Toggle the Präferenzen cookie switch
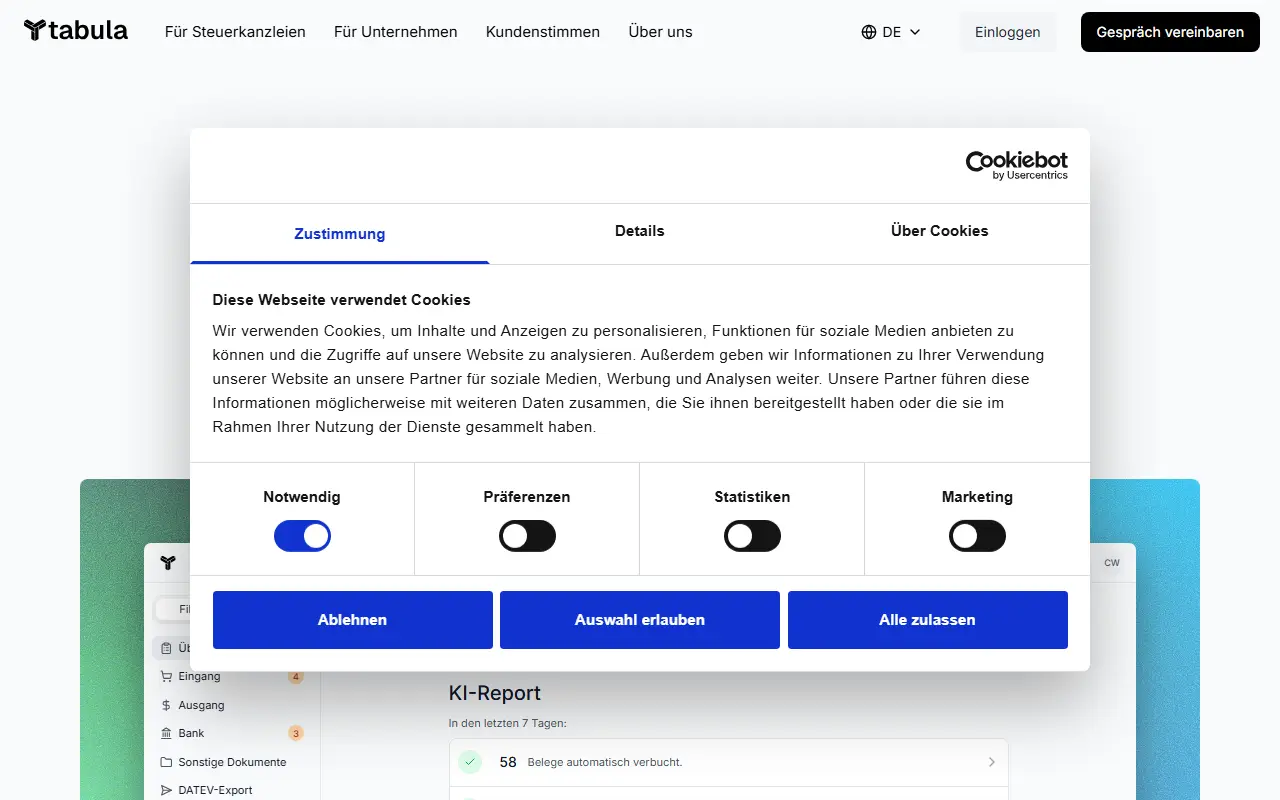The width and height of the screenshot is (1280, 800). coord(527,536)
